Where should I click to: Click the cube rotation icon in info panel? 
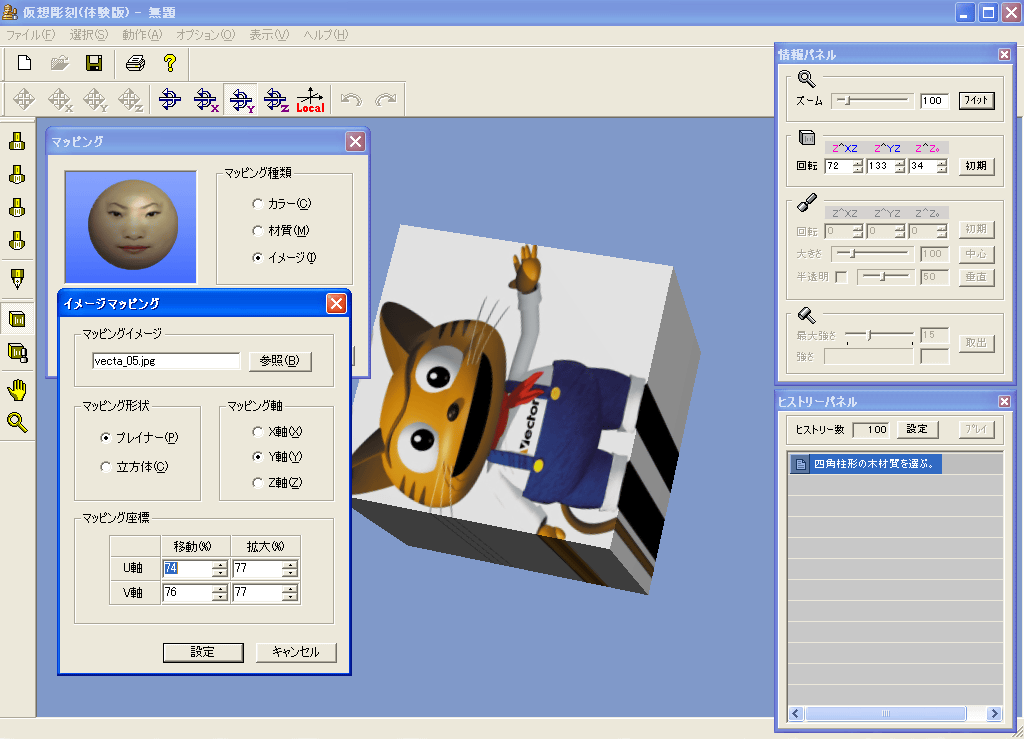coord(807,138)
